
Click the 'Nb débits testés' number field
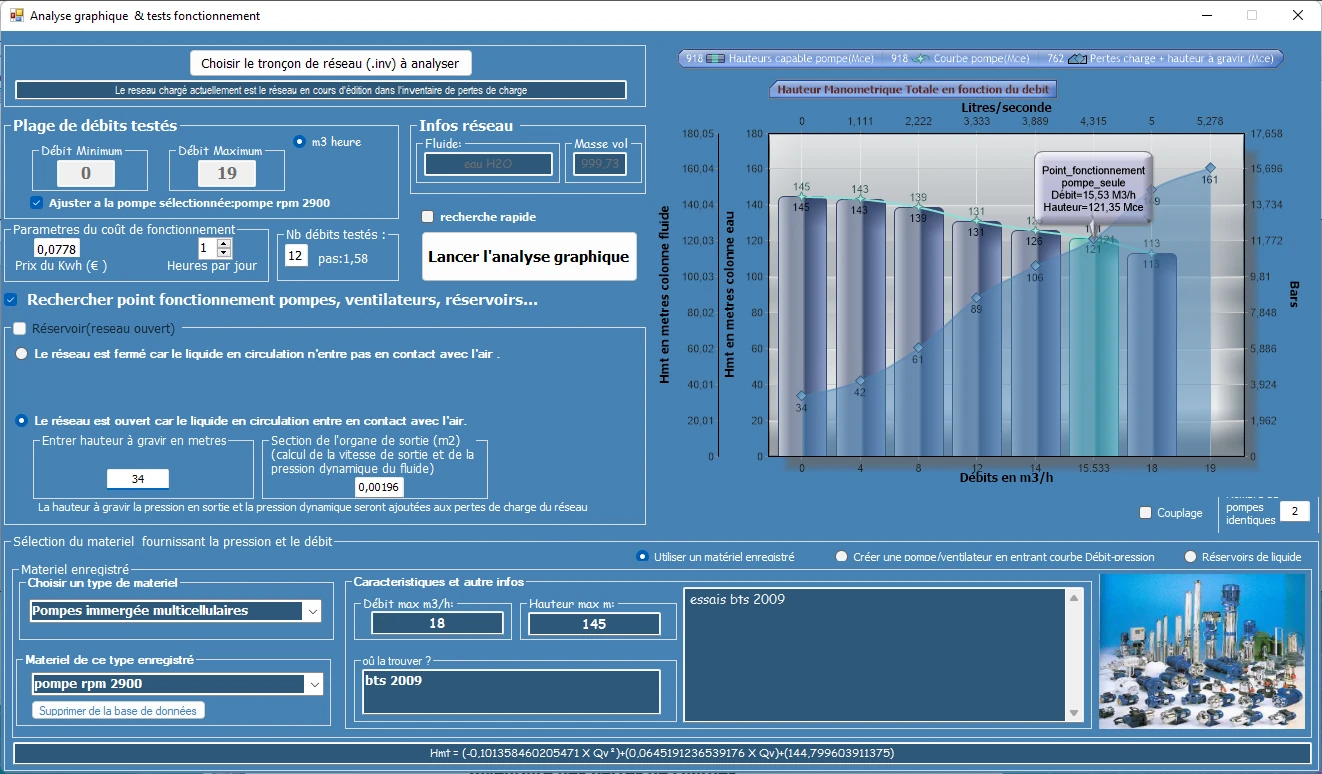pyautogui.click(x=295, y=257)
